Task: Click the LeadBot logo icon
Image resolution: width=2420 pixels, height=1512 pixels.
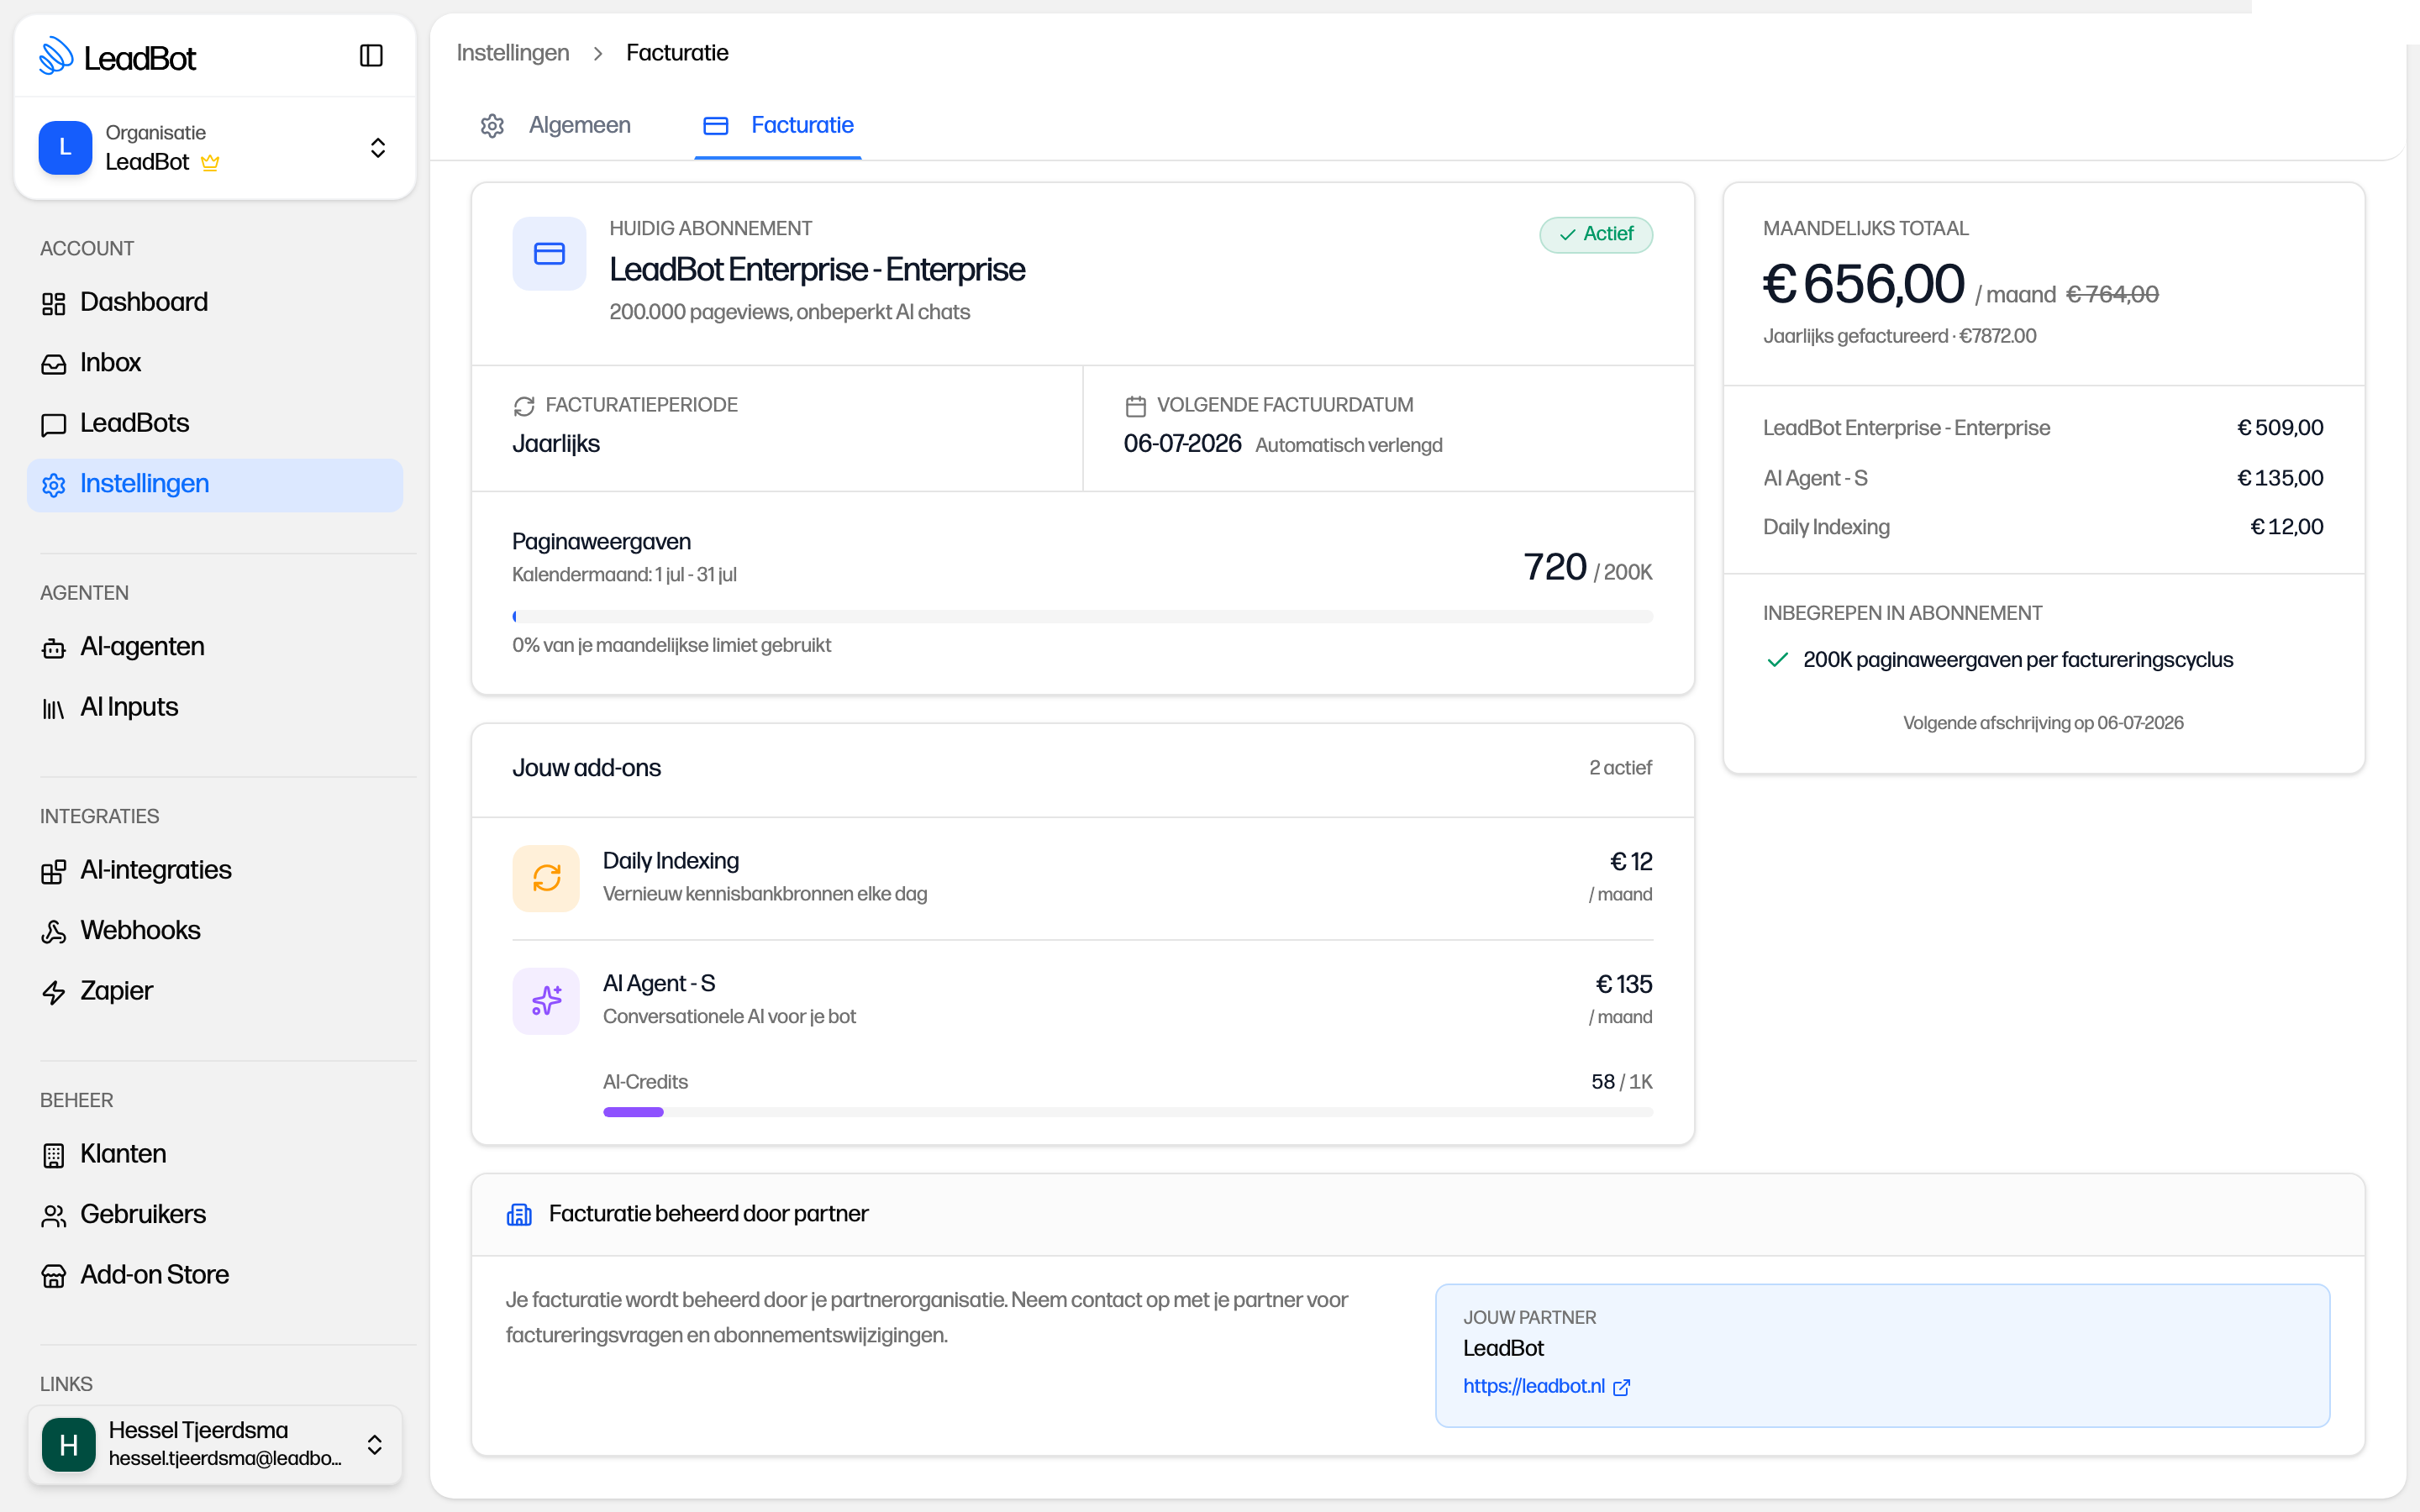Action: coord(56,57)
